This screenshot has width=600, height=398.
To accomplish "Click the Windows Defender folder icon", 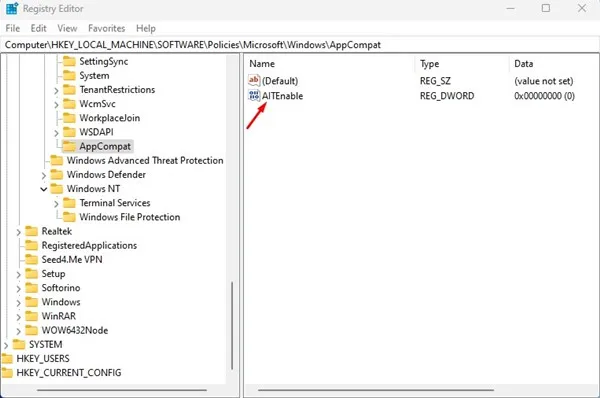I will [57, 175].
